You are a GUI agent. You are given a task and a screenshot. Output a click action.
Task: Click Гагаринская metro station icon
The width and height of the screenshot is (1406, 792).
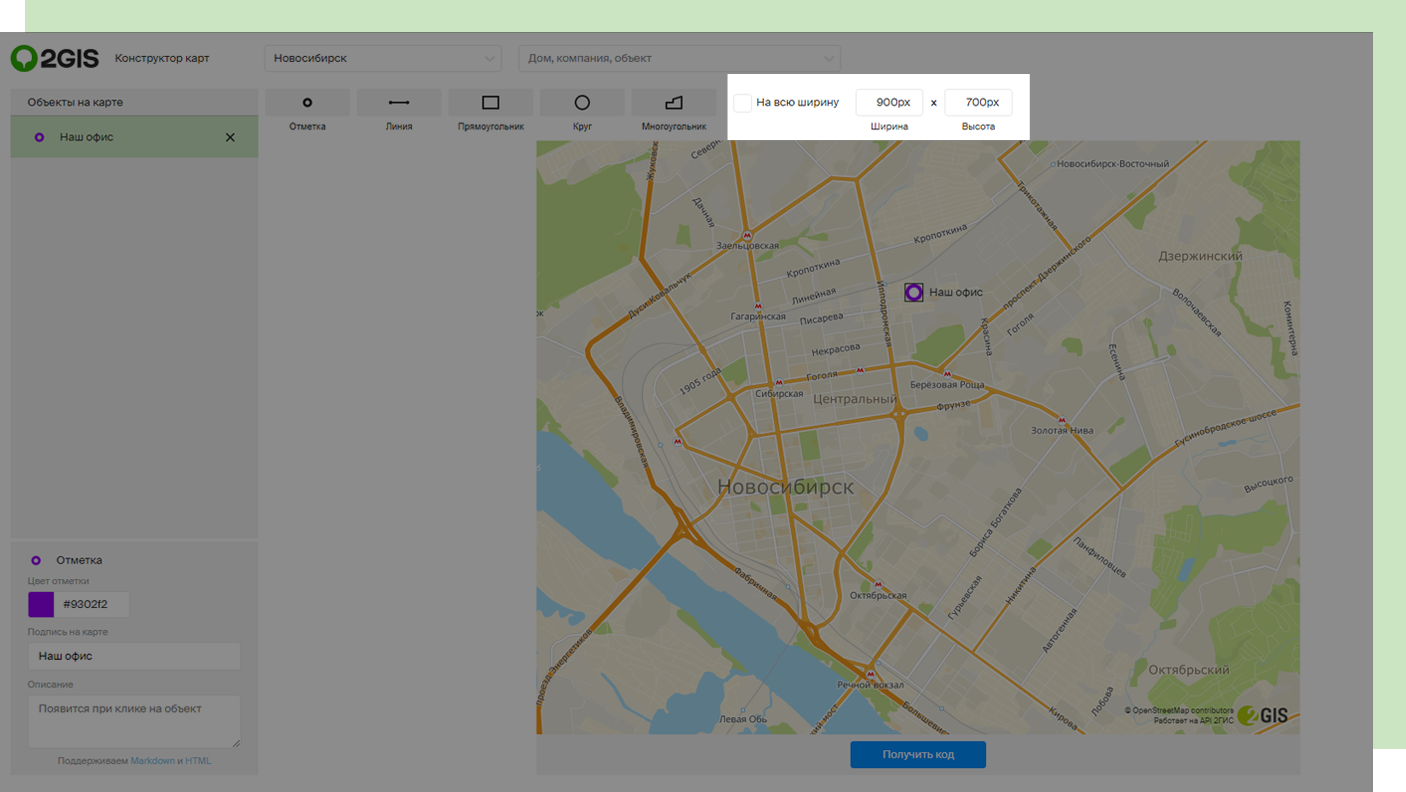[758, 306]
